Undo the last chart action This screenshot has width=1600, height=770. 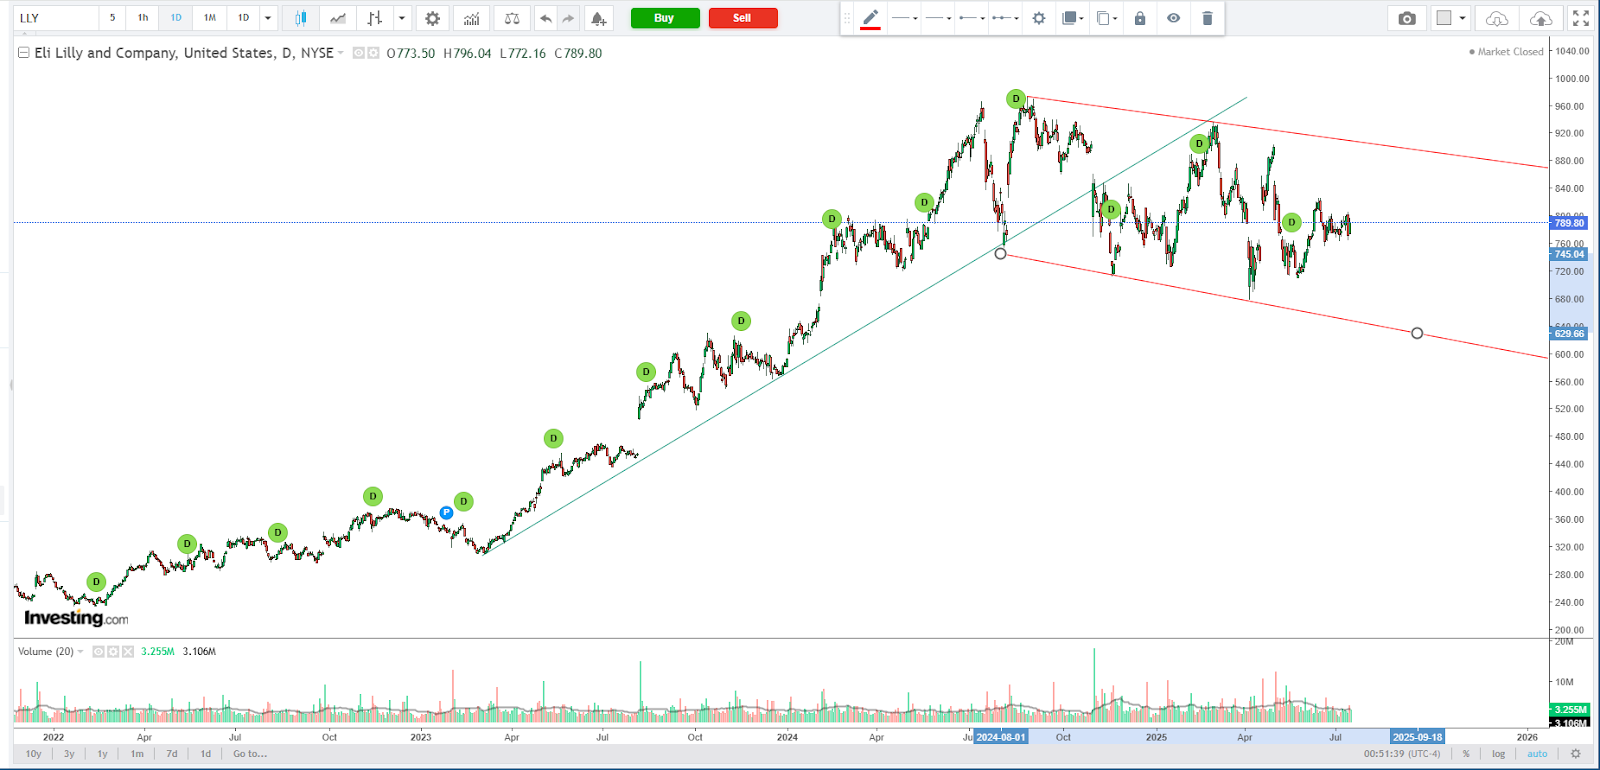(x=545, y=18)
